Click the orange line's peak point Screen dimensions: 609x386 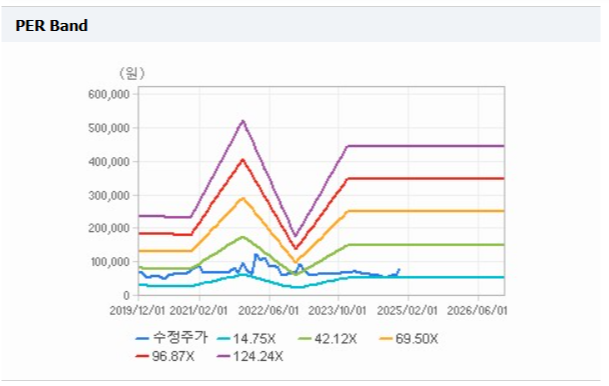click(243, 198)
